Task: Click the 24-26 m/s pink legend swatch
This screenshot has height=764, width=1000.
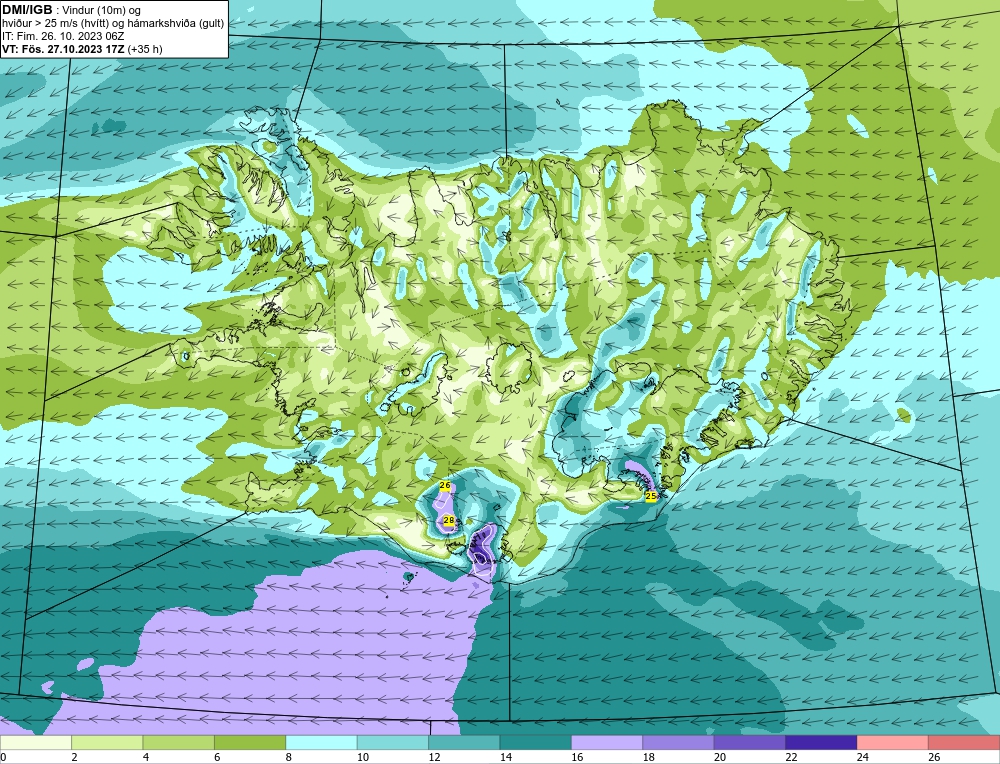Action: [893, 743]
